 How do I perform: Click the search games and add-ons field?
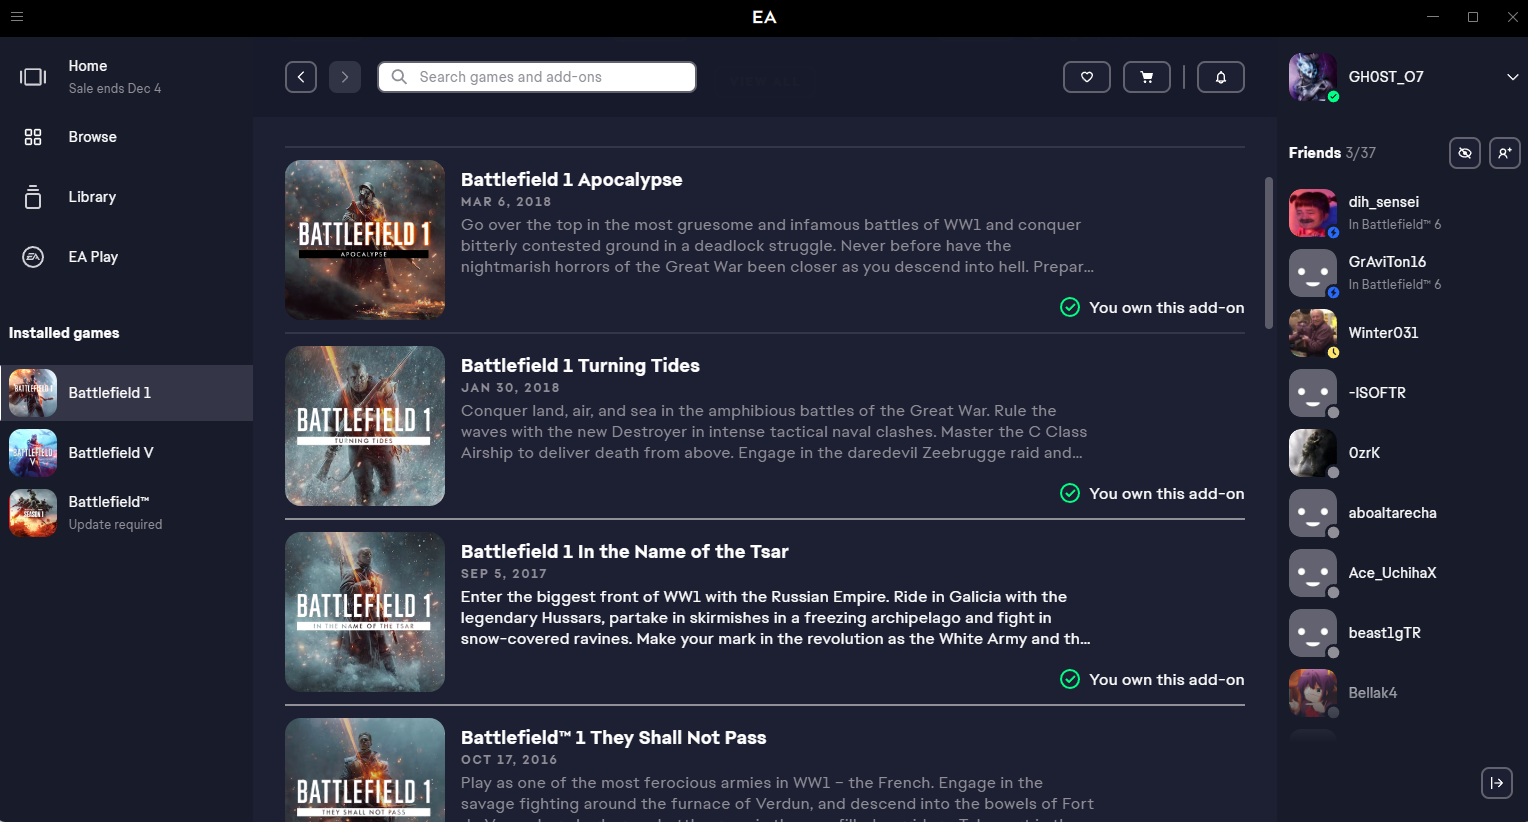point(537,77)
